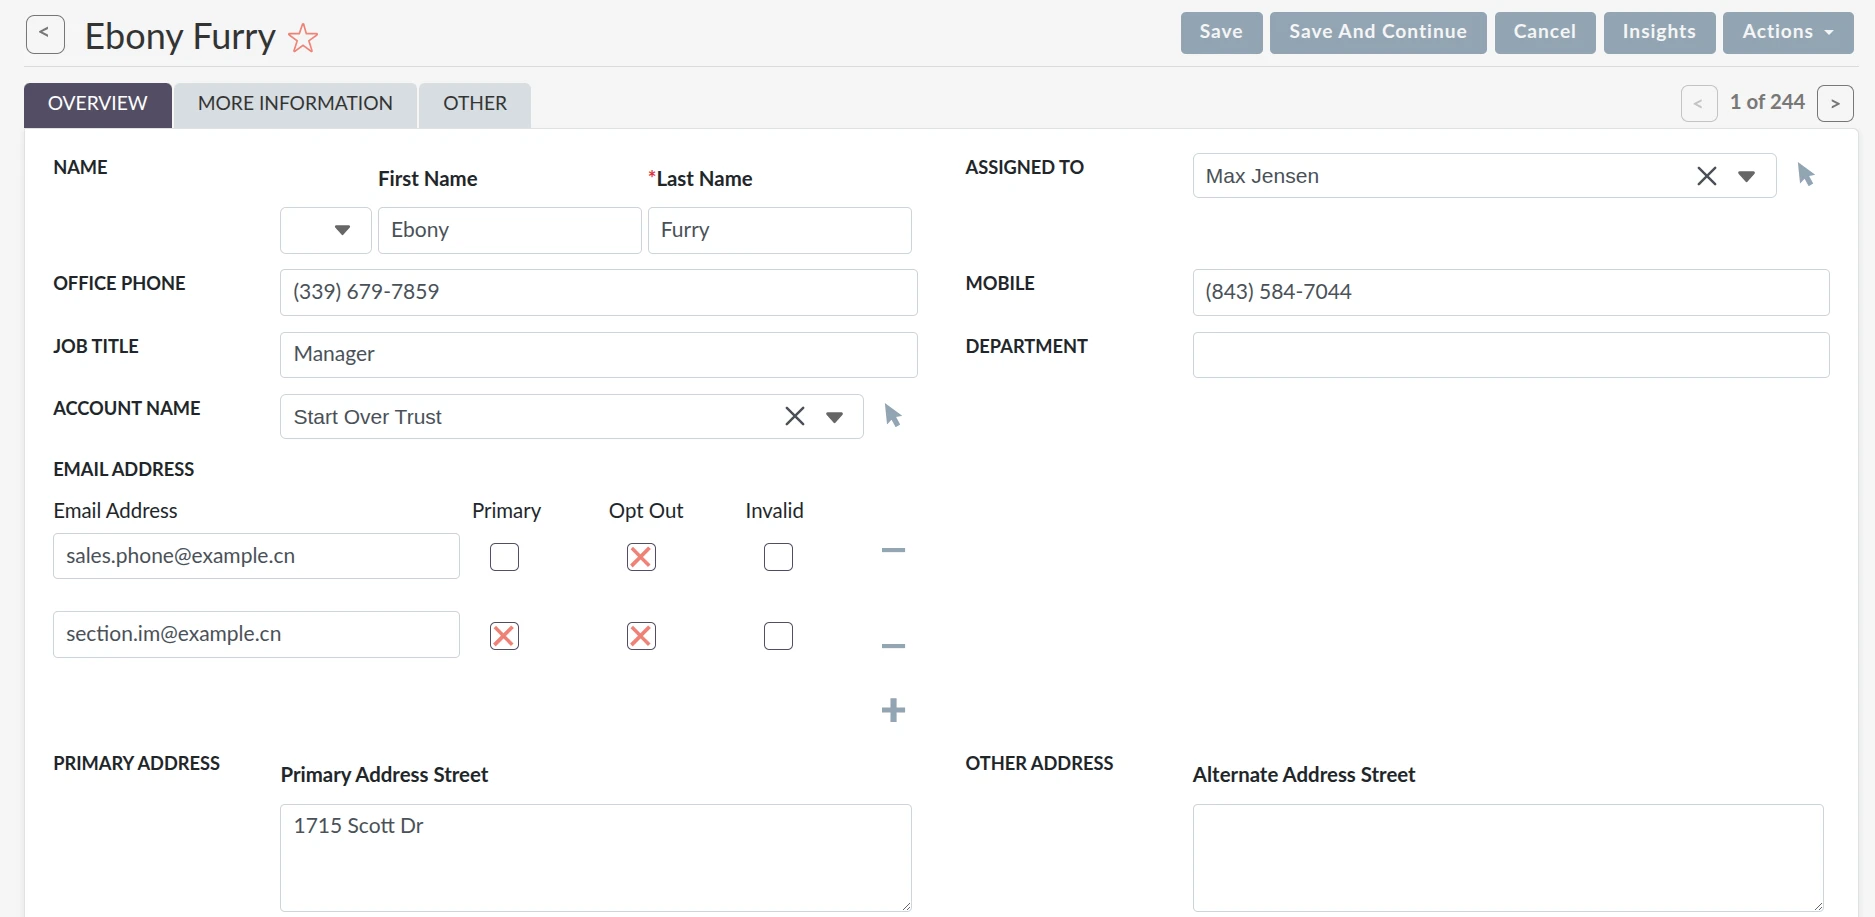
Task: Expand the Assigned To dropdown arrow
Action: 1746,176
